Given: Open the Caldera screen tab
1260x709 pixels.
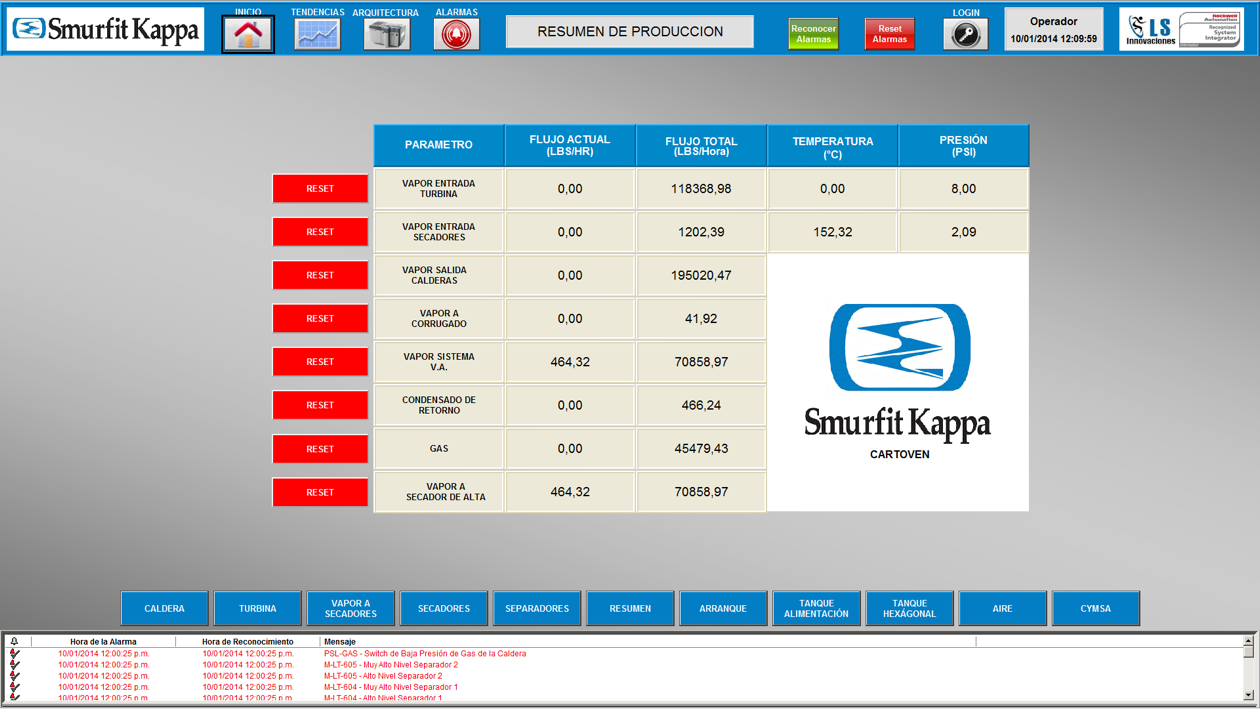Looking at the screenshot, I should [165, 608].
